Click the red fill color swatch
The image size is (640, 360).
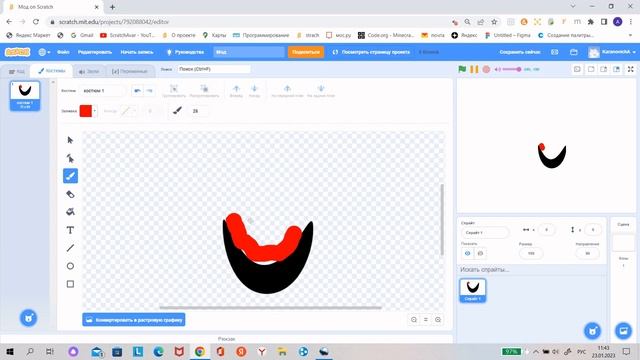tap(86, 111)
